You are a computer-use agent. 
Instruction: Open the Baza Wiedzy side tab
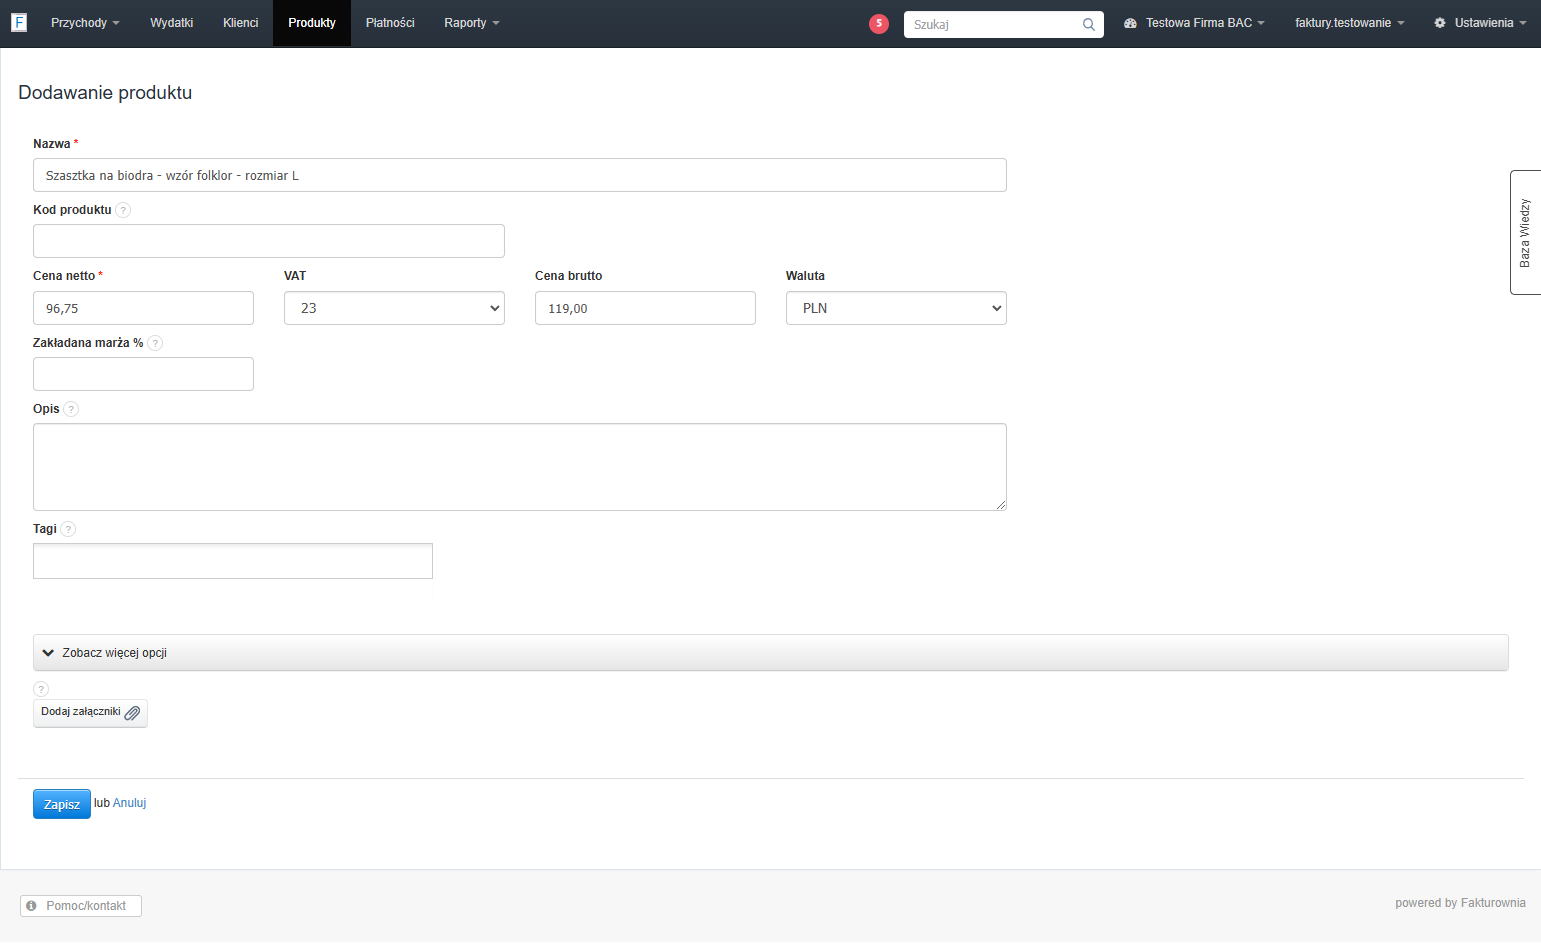1525,233
